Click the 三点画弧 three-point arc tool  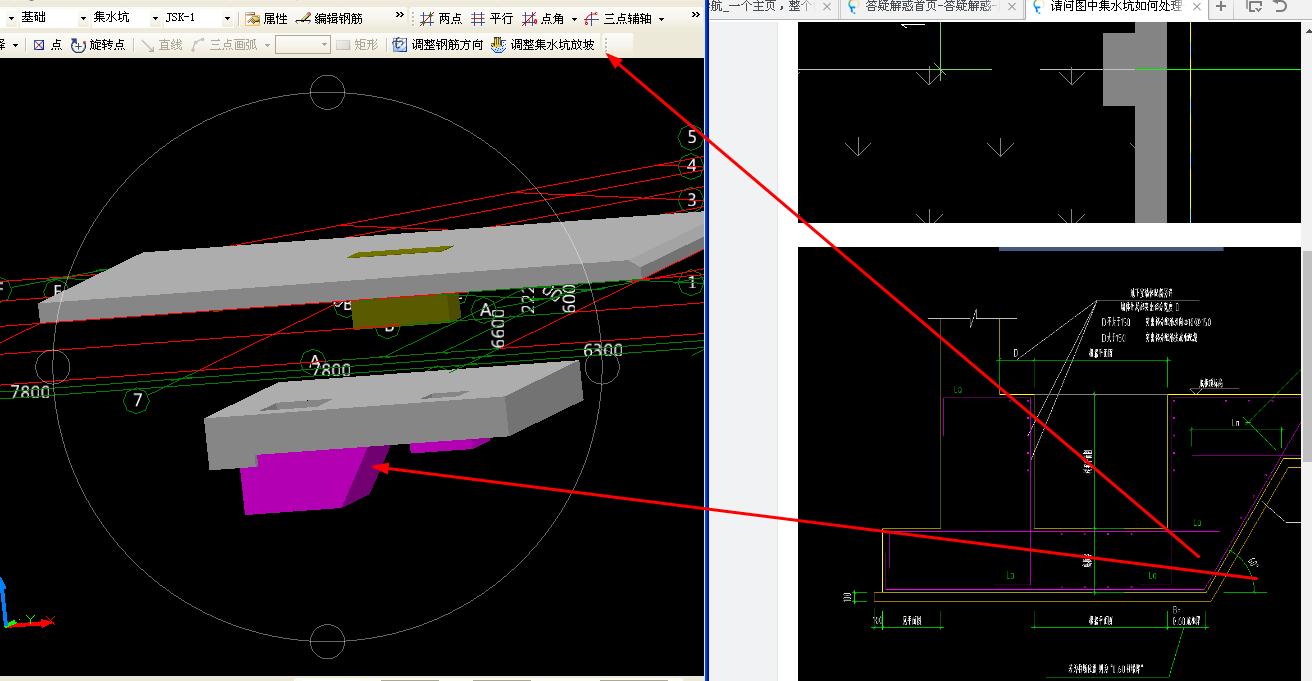224,45
